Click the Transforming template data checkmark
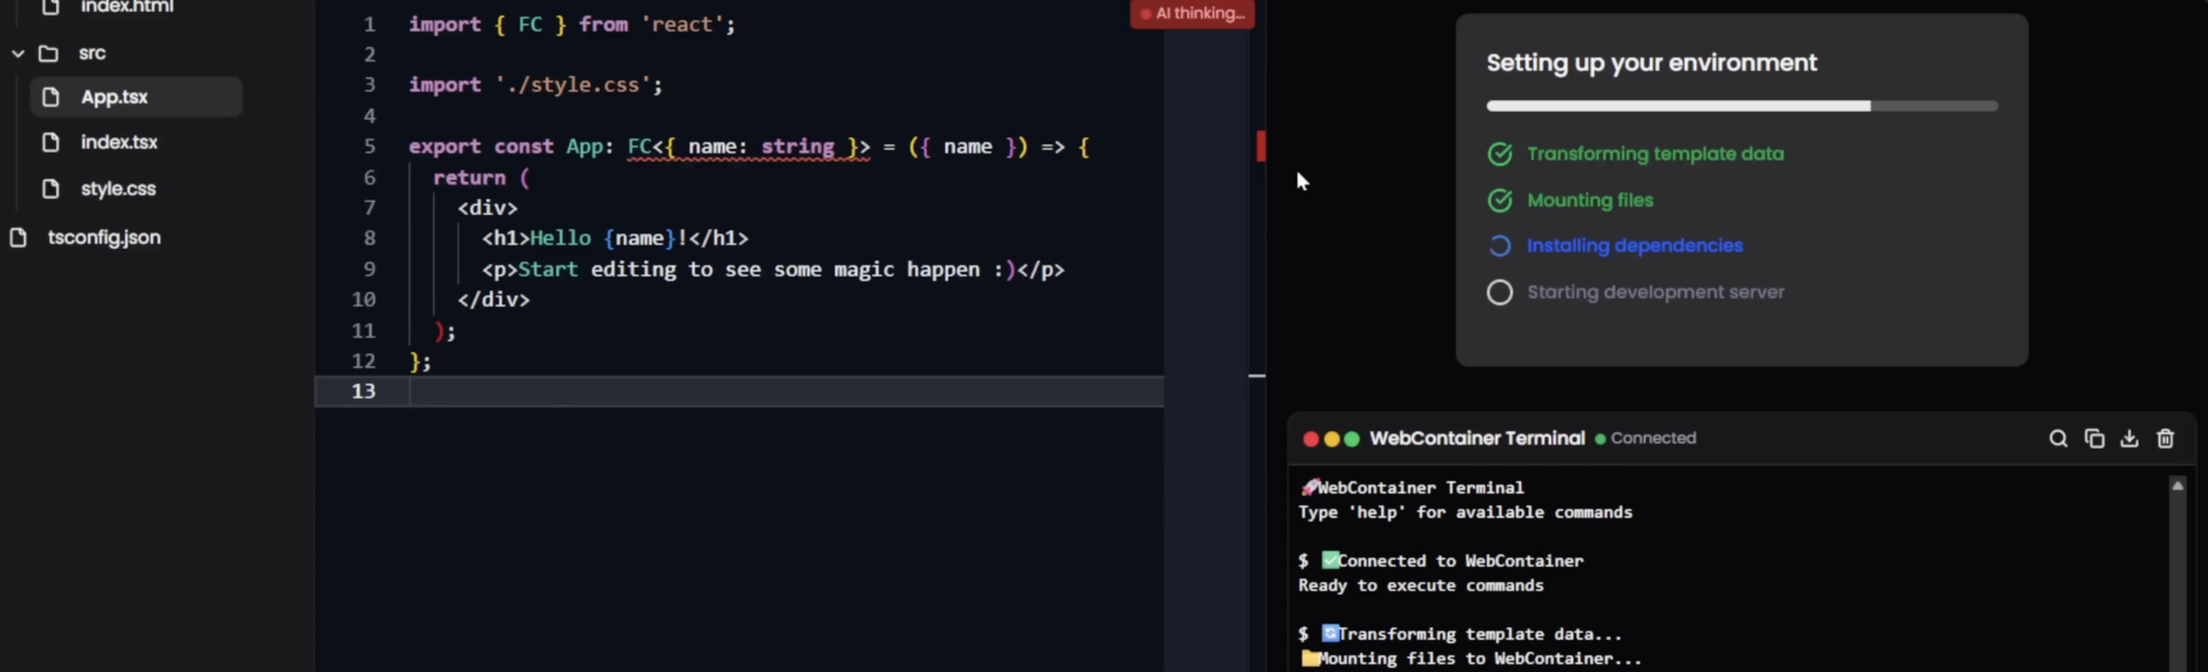Image resolution: width=2208 pixels, height=672 pixels. click(x=1499, y=154)
